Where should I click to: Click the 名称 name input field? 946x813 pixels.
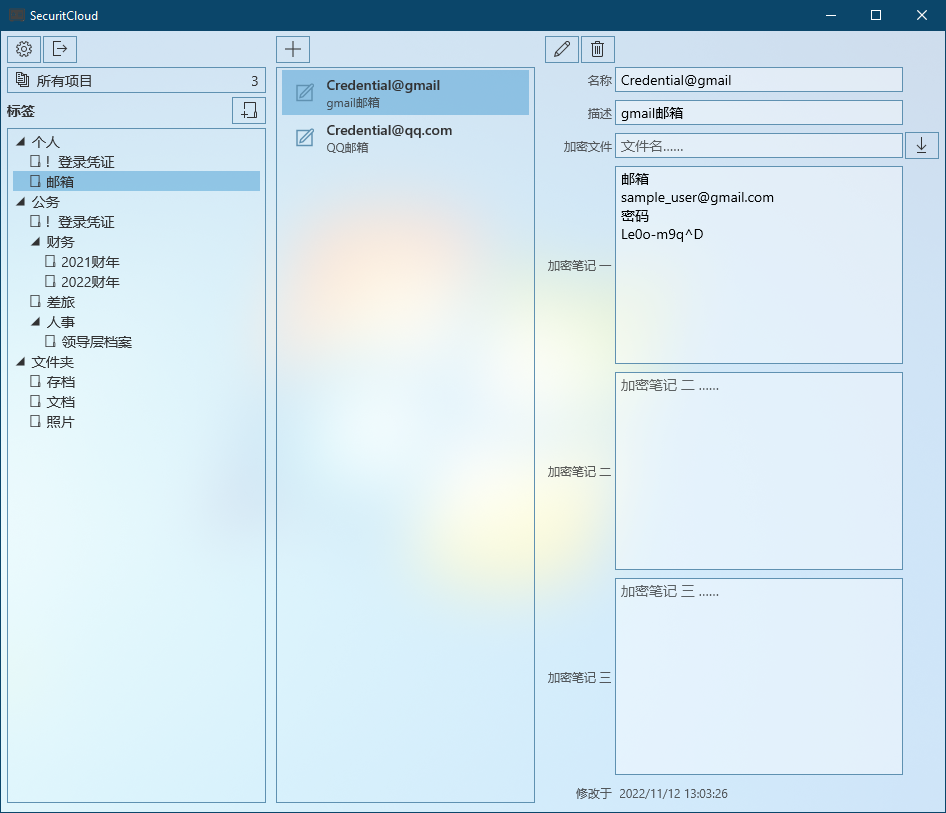(x=758, y=80)
